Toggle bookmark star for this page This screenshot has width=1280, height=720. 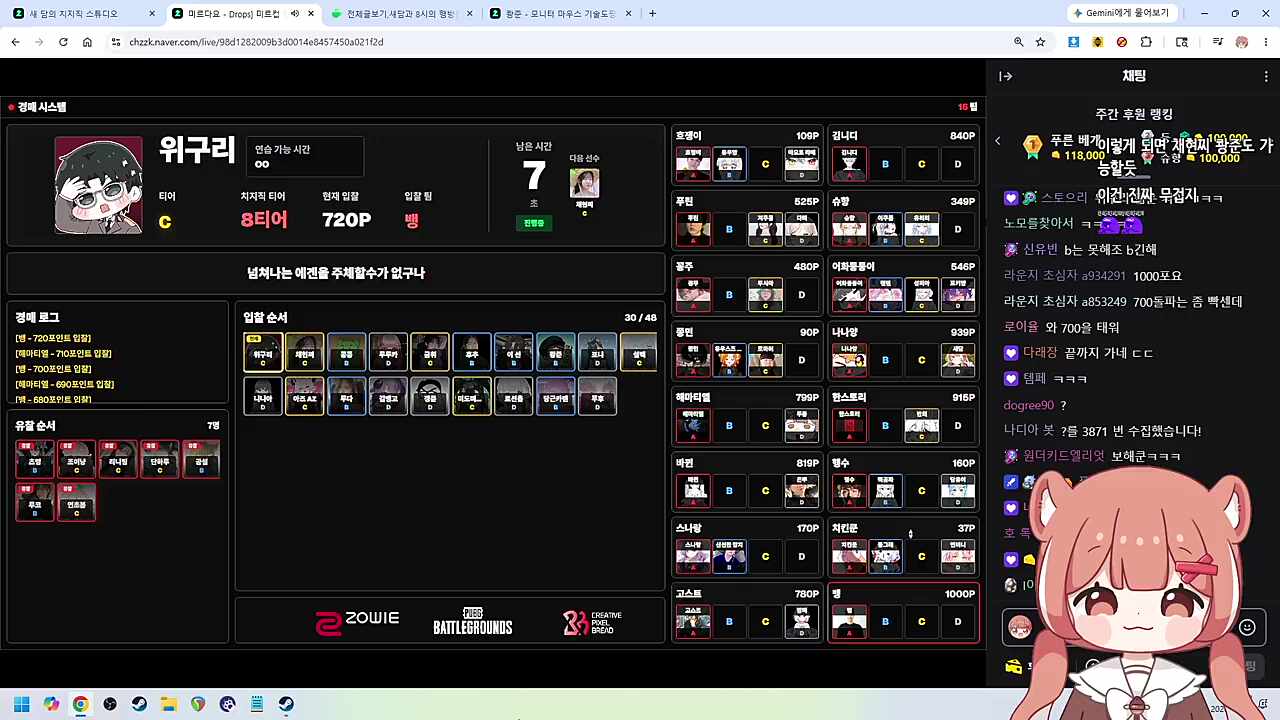(1040, 42)
